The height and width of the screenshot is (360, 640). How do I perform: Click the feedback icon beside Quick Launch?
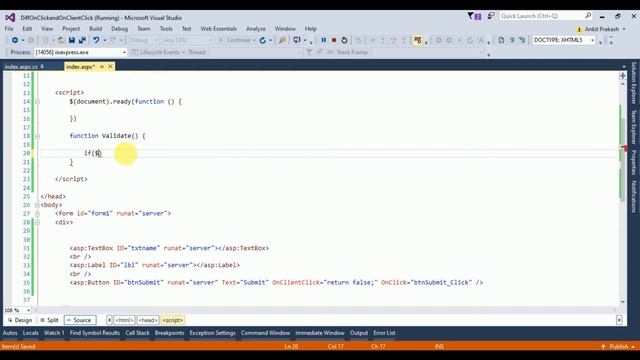click(x=491, y=16)
